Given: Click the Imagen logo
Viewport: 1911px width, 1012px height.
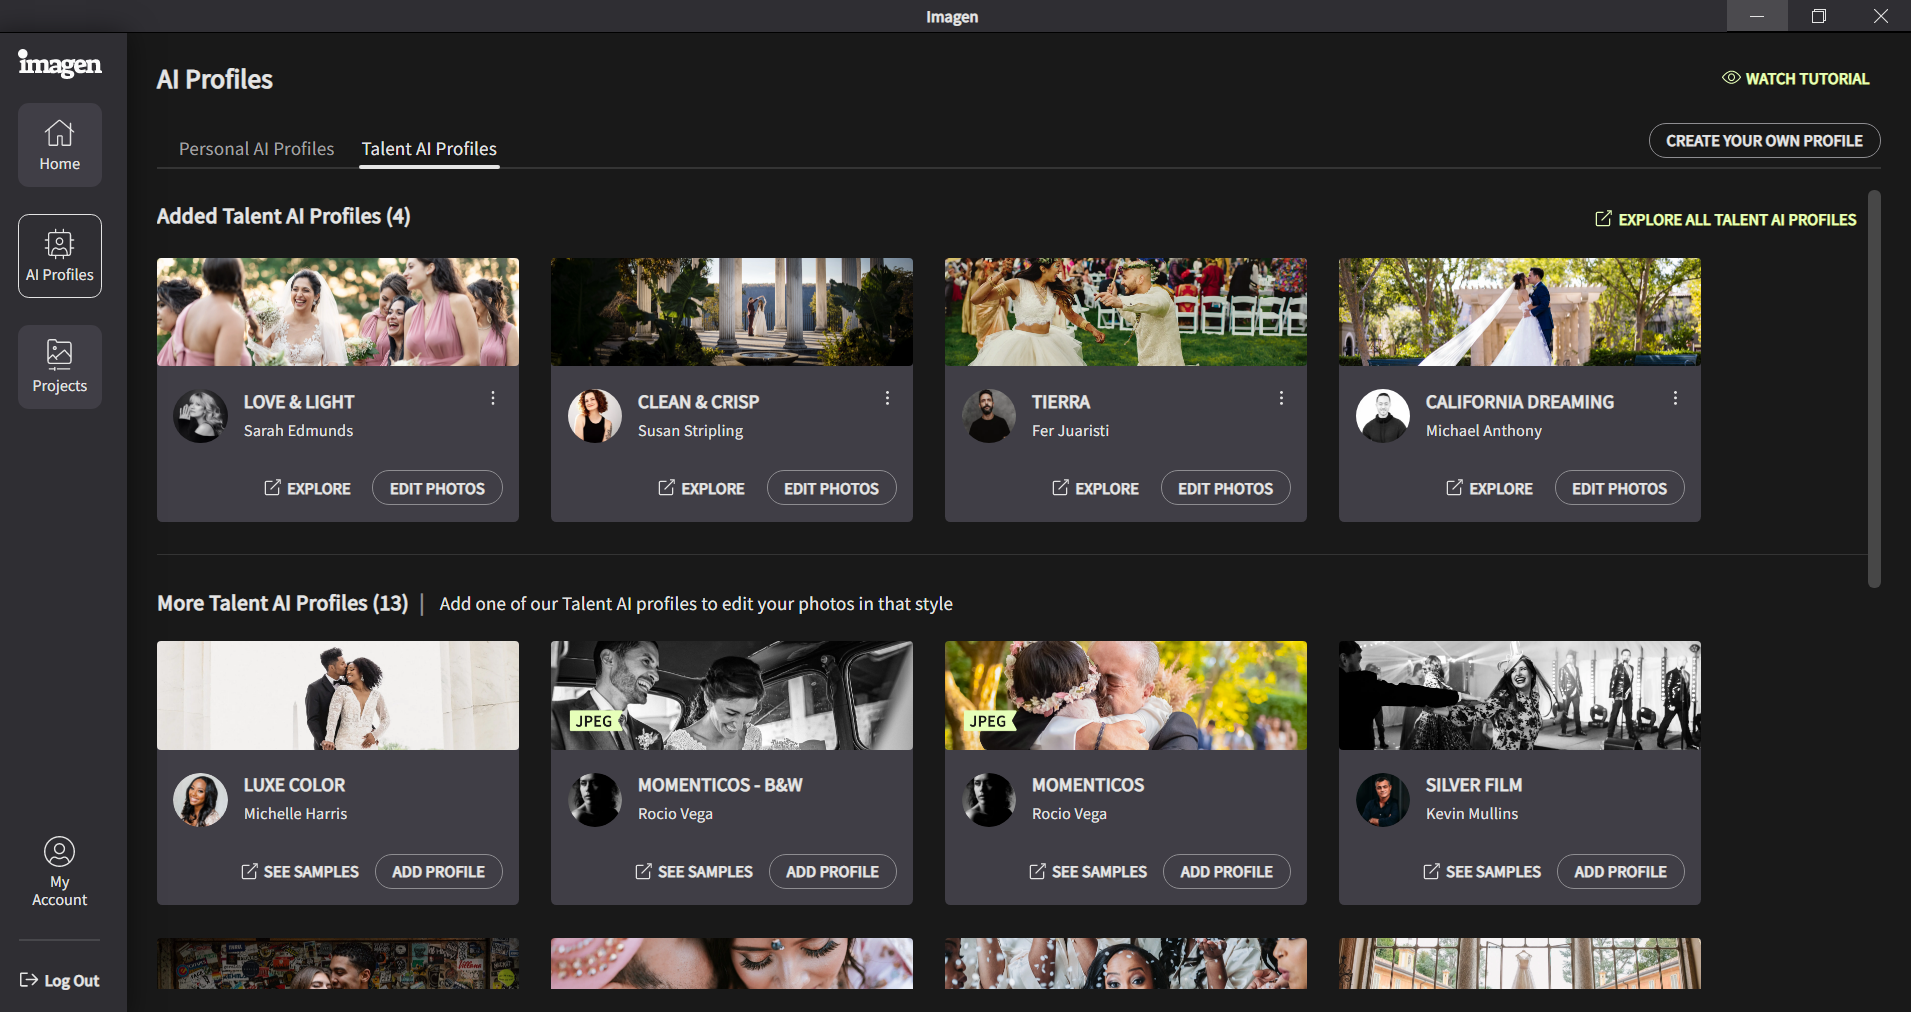Looking at the screenshot, I should pos(60,64).
